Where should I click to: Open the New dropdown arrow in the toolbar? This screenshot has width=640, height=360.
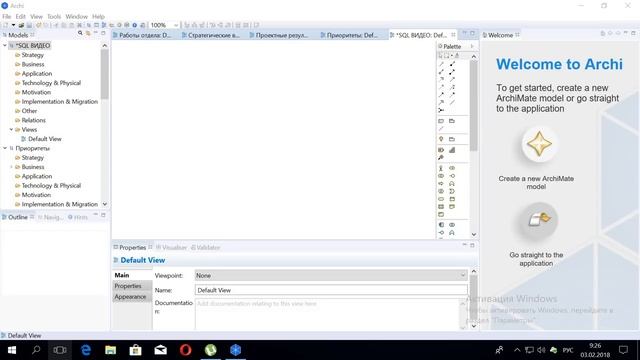[x=13, y=25]
